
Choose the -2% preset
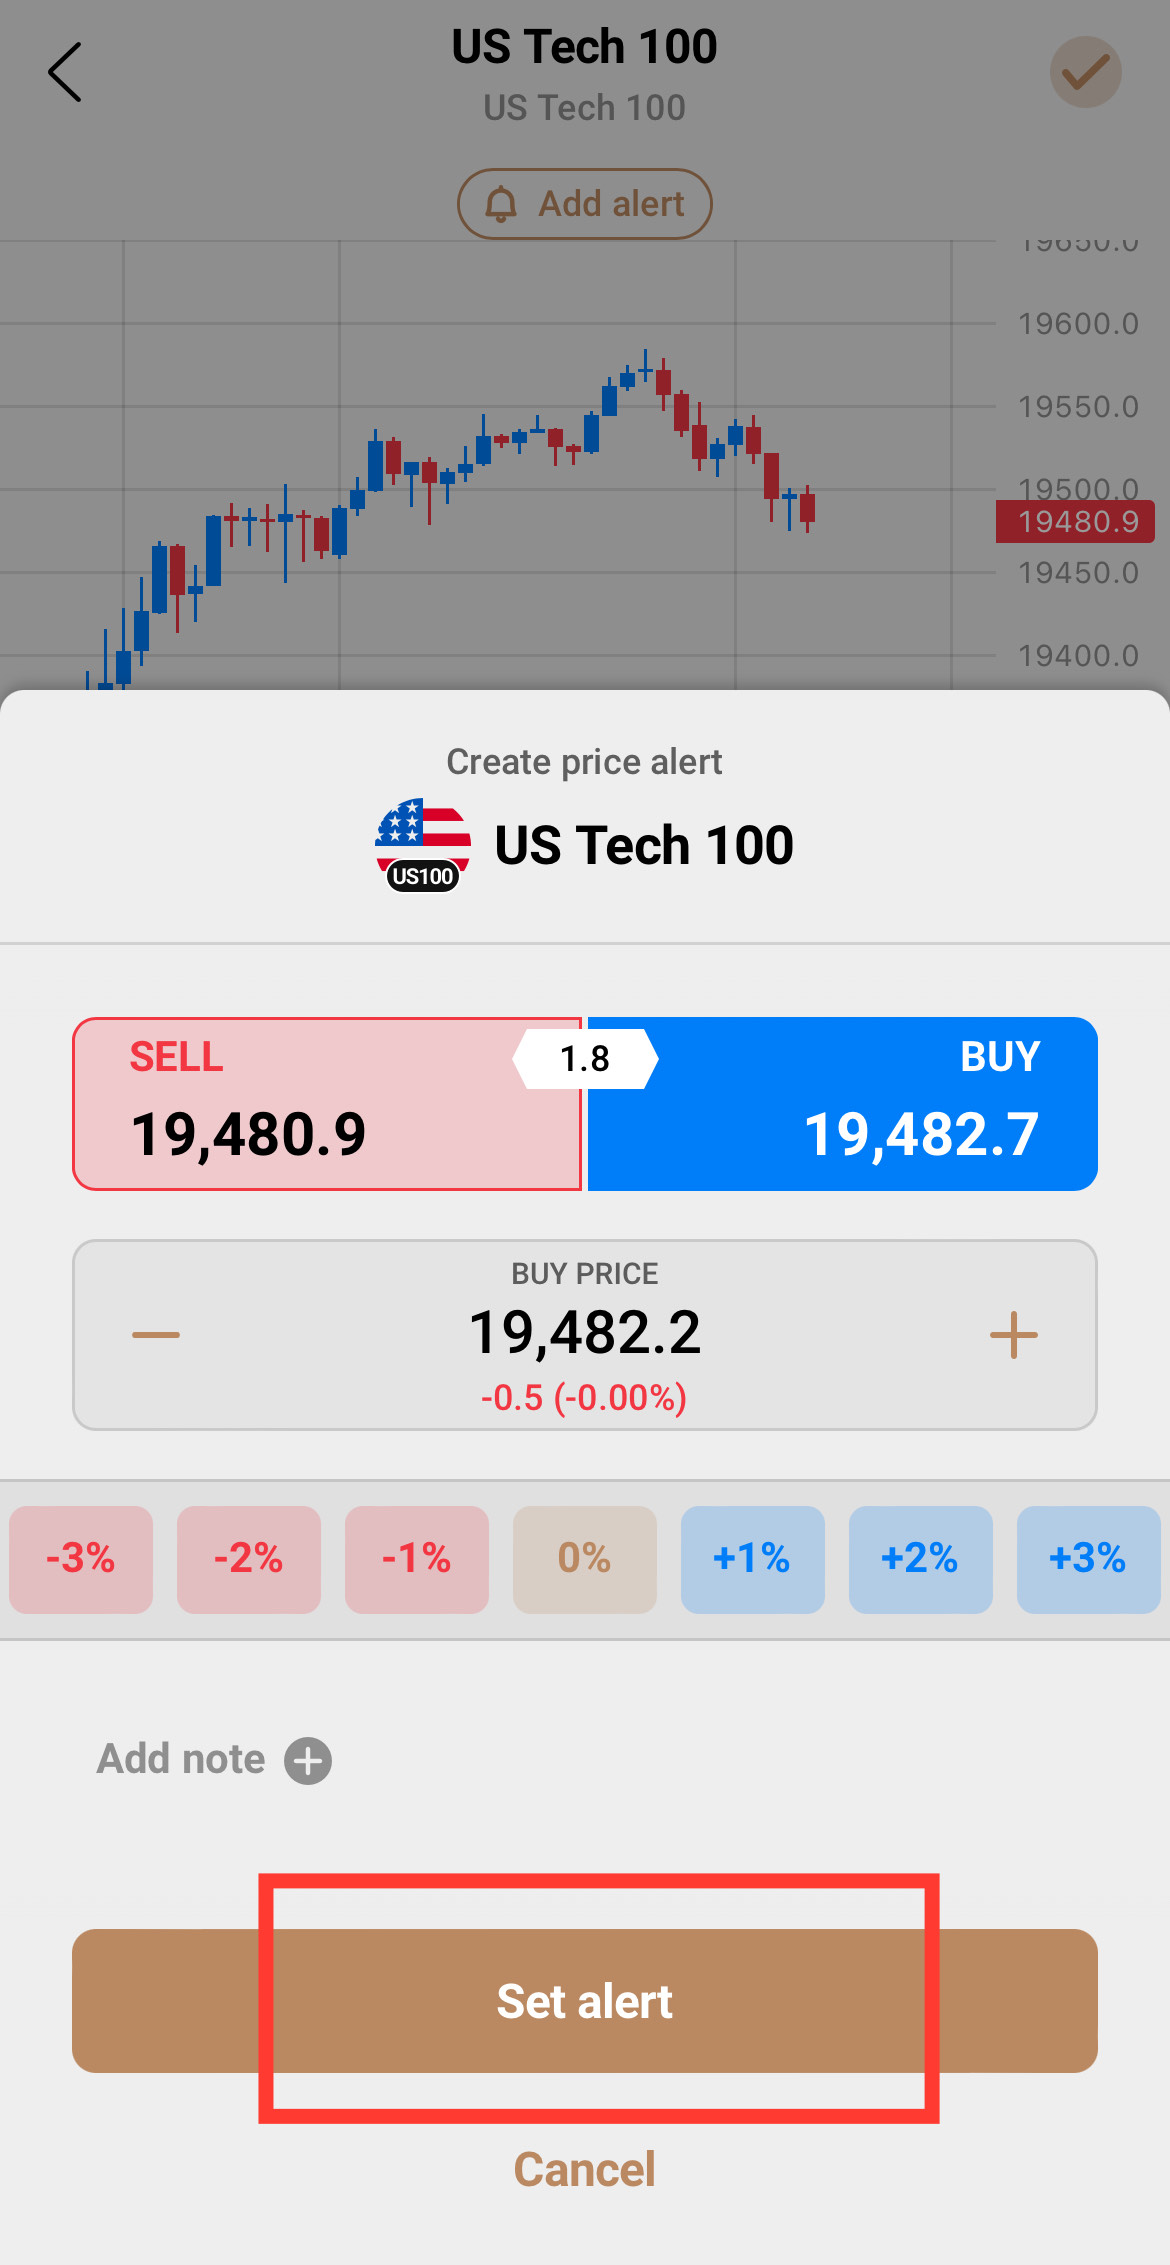click(249, 1559)
